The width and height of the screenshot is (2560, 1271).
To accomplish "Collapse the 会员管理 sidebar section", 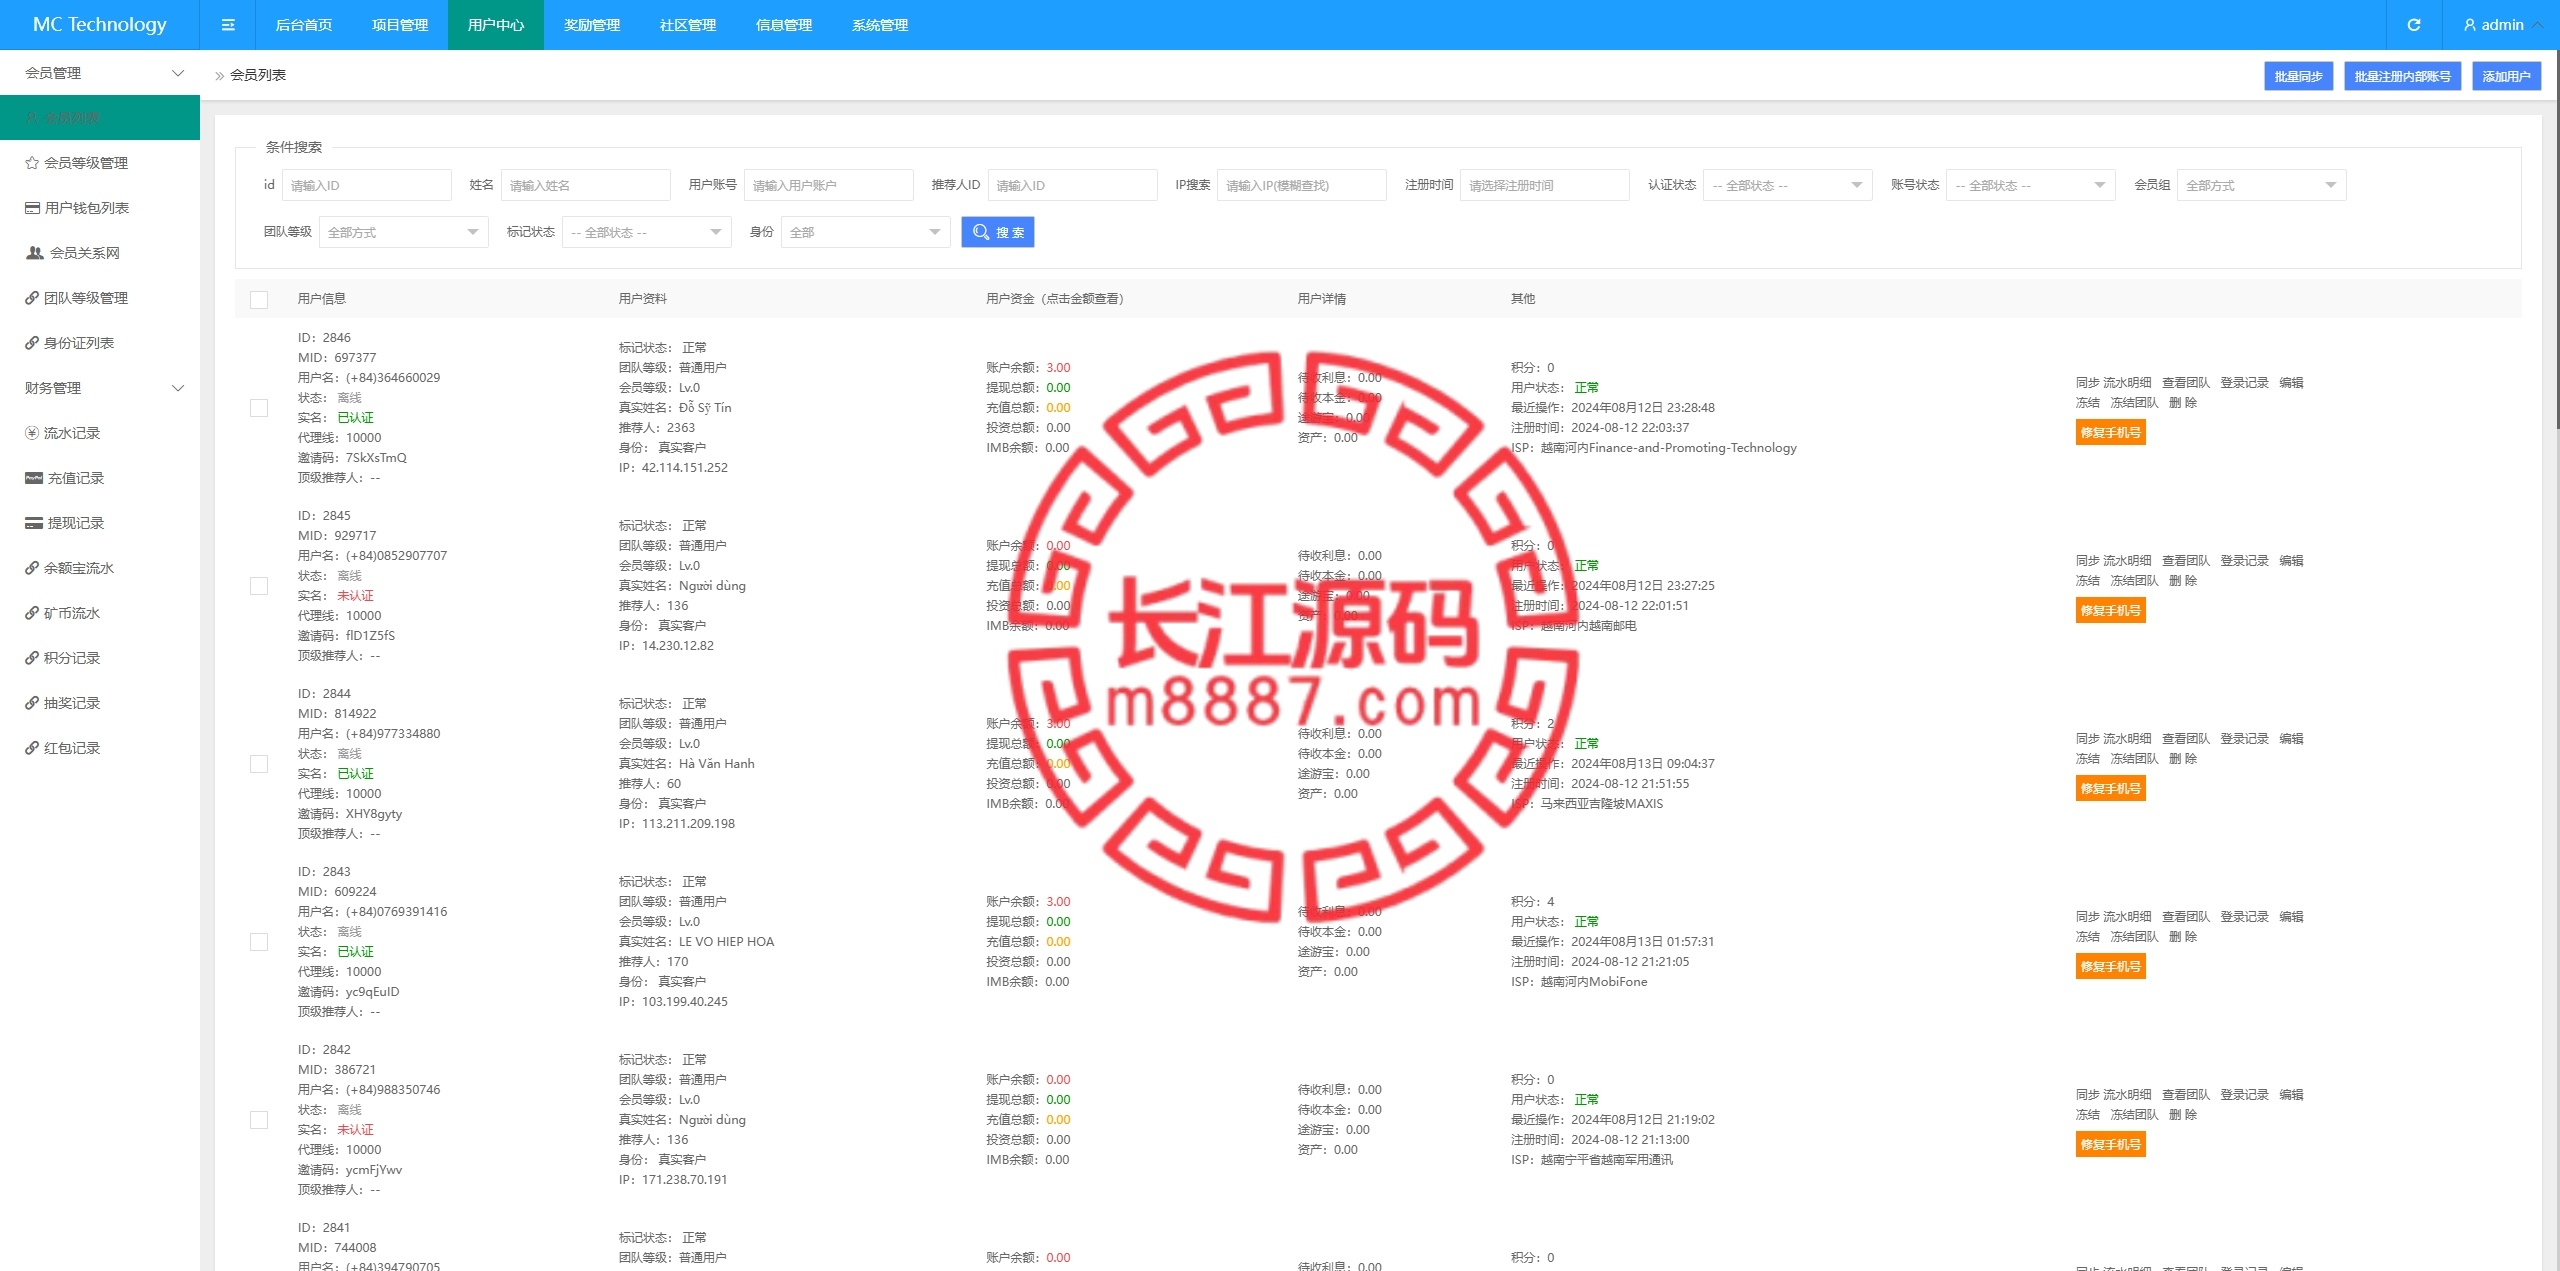I will pos(100,73).
